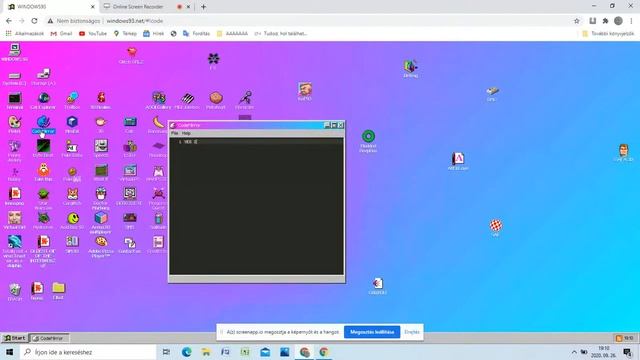Image resolution: width=640 pixels, height=360 pixels.
Task: Open the AAAAAAA bookmarks folder
Action: tap(232, 33)
